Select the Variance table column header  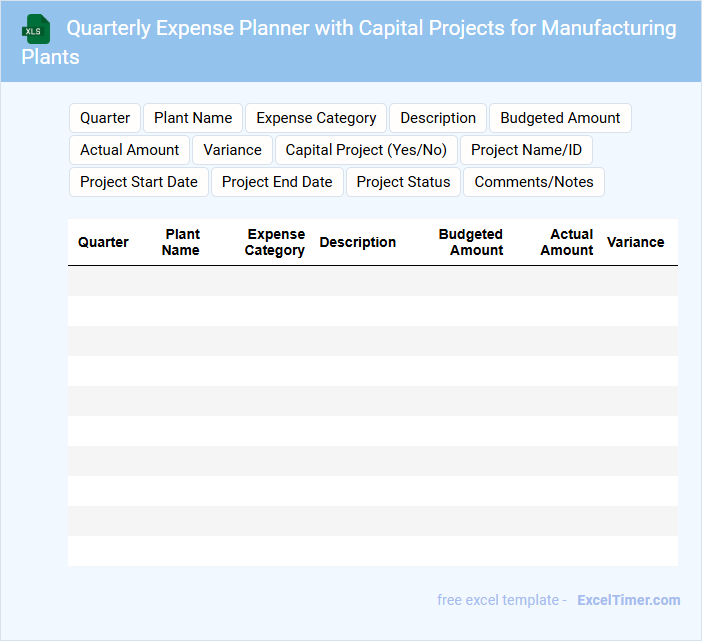pyautogui.click(x=635, y=242)
